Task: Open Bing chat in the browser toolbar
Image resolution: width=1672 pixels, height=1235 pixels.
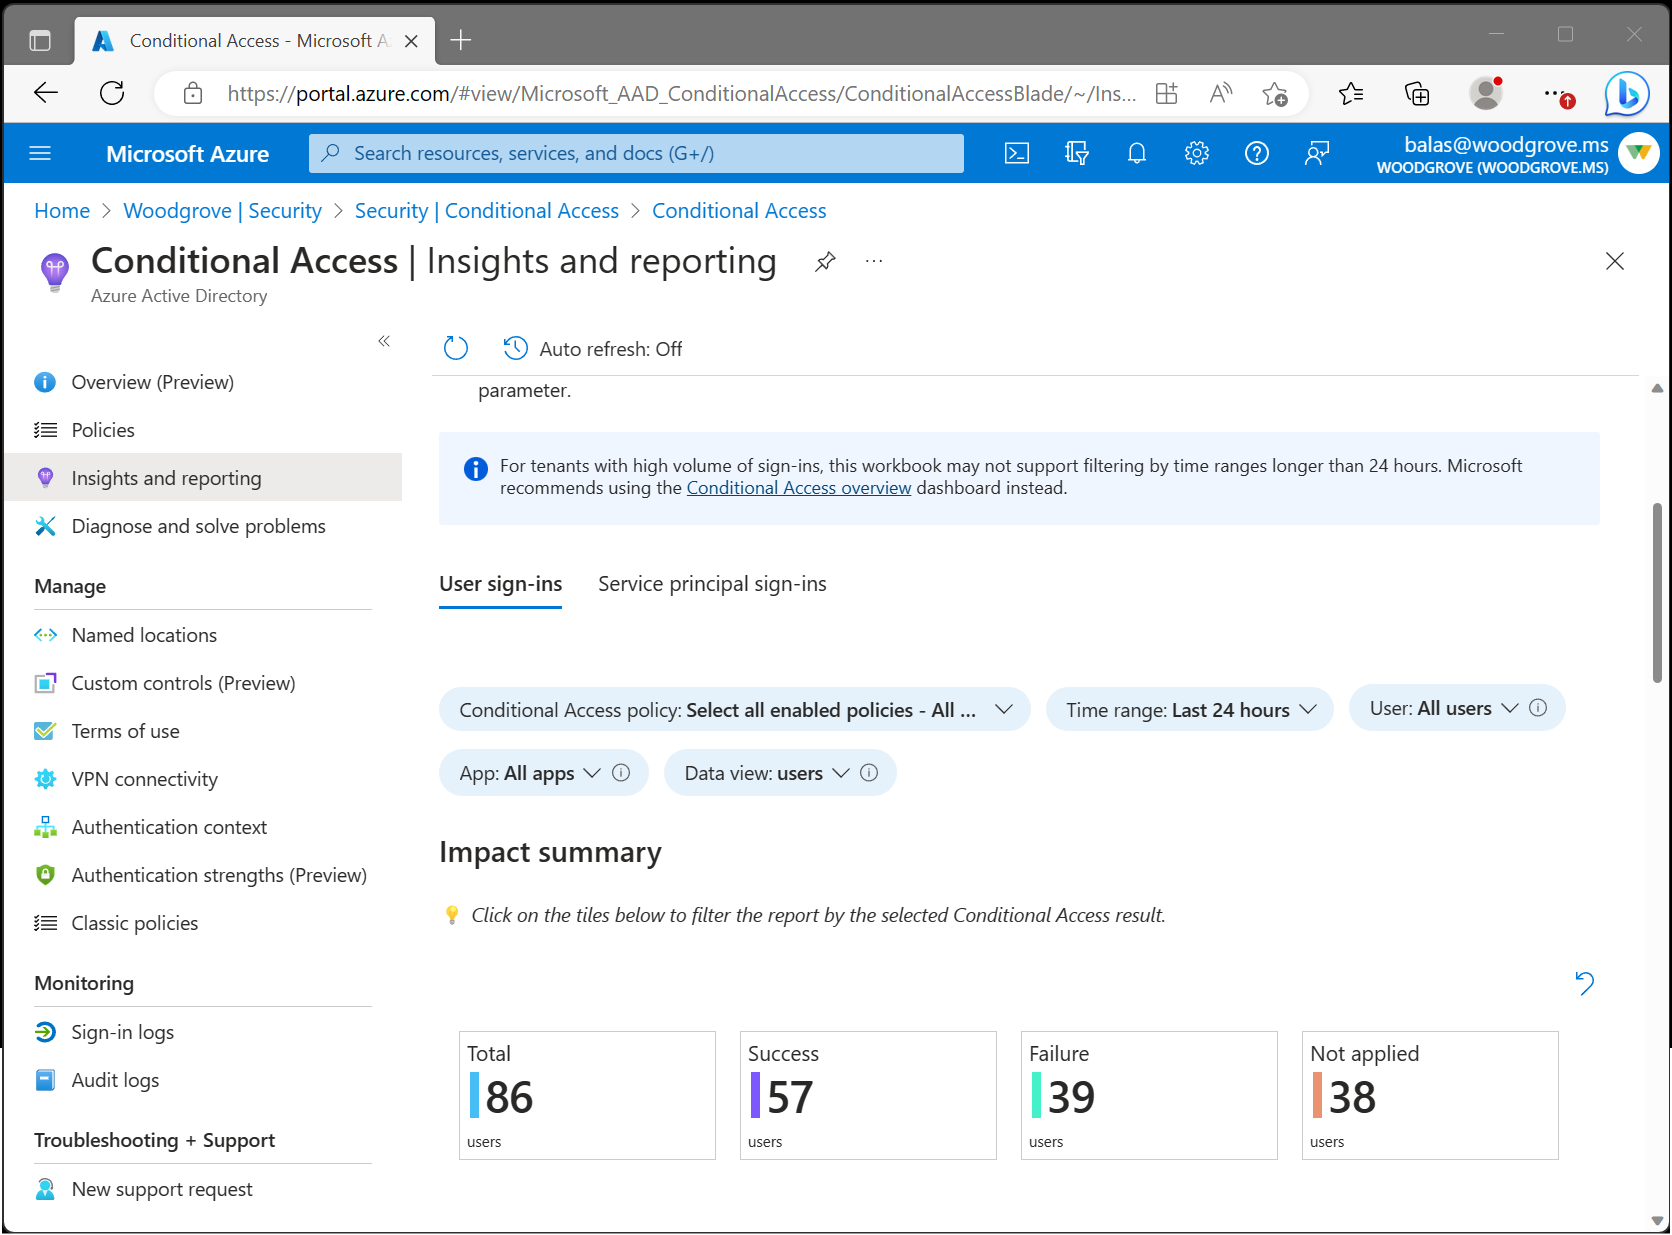Action: 1627,93
